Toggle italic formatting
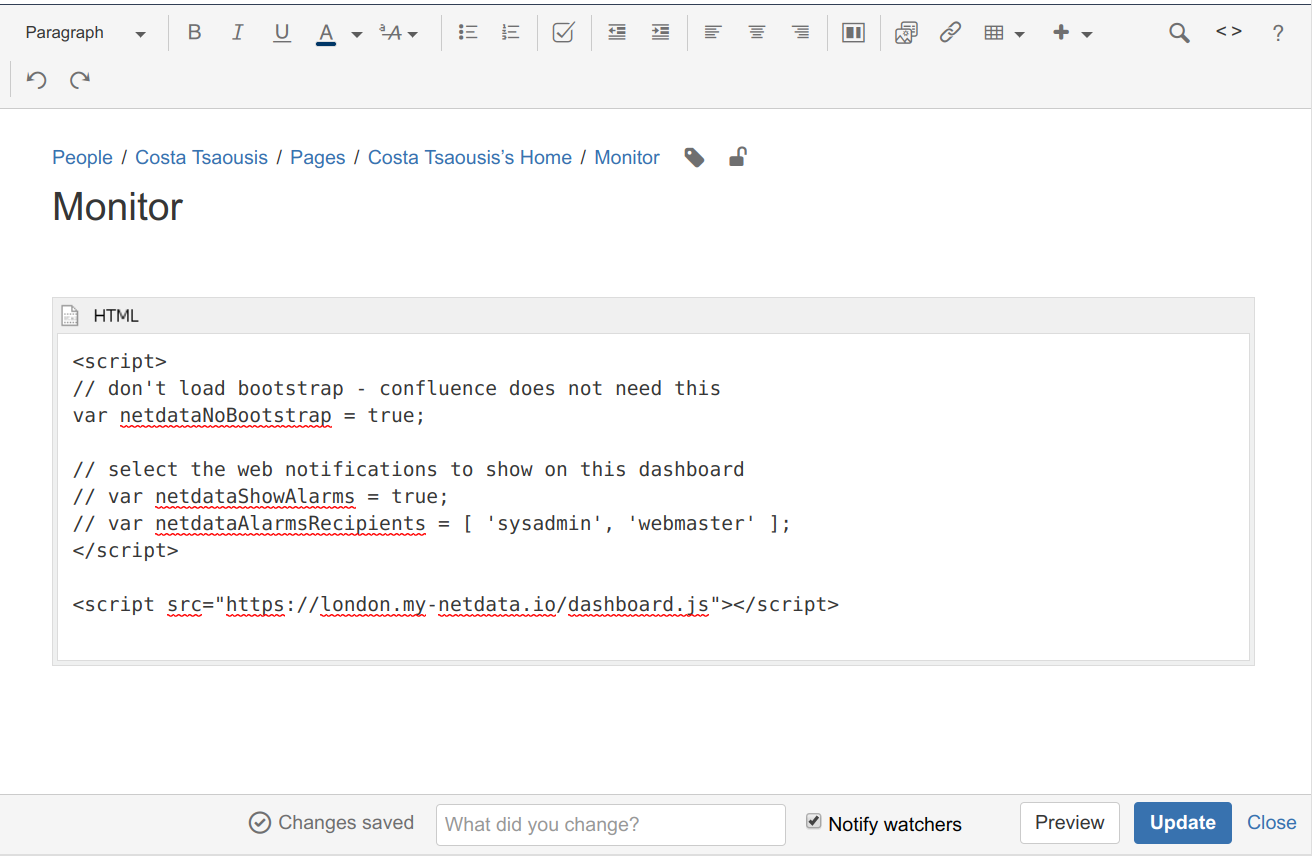This screenshot has height=856, width=1312. 238,33
